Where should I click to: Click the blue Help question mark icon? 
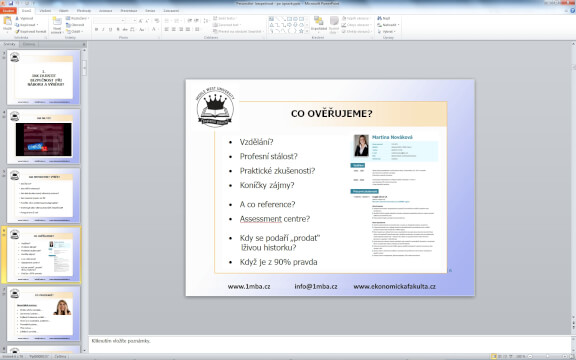click(x=573, y=11)
